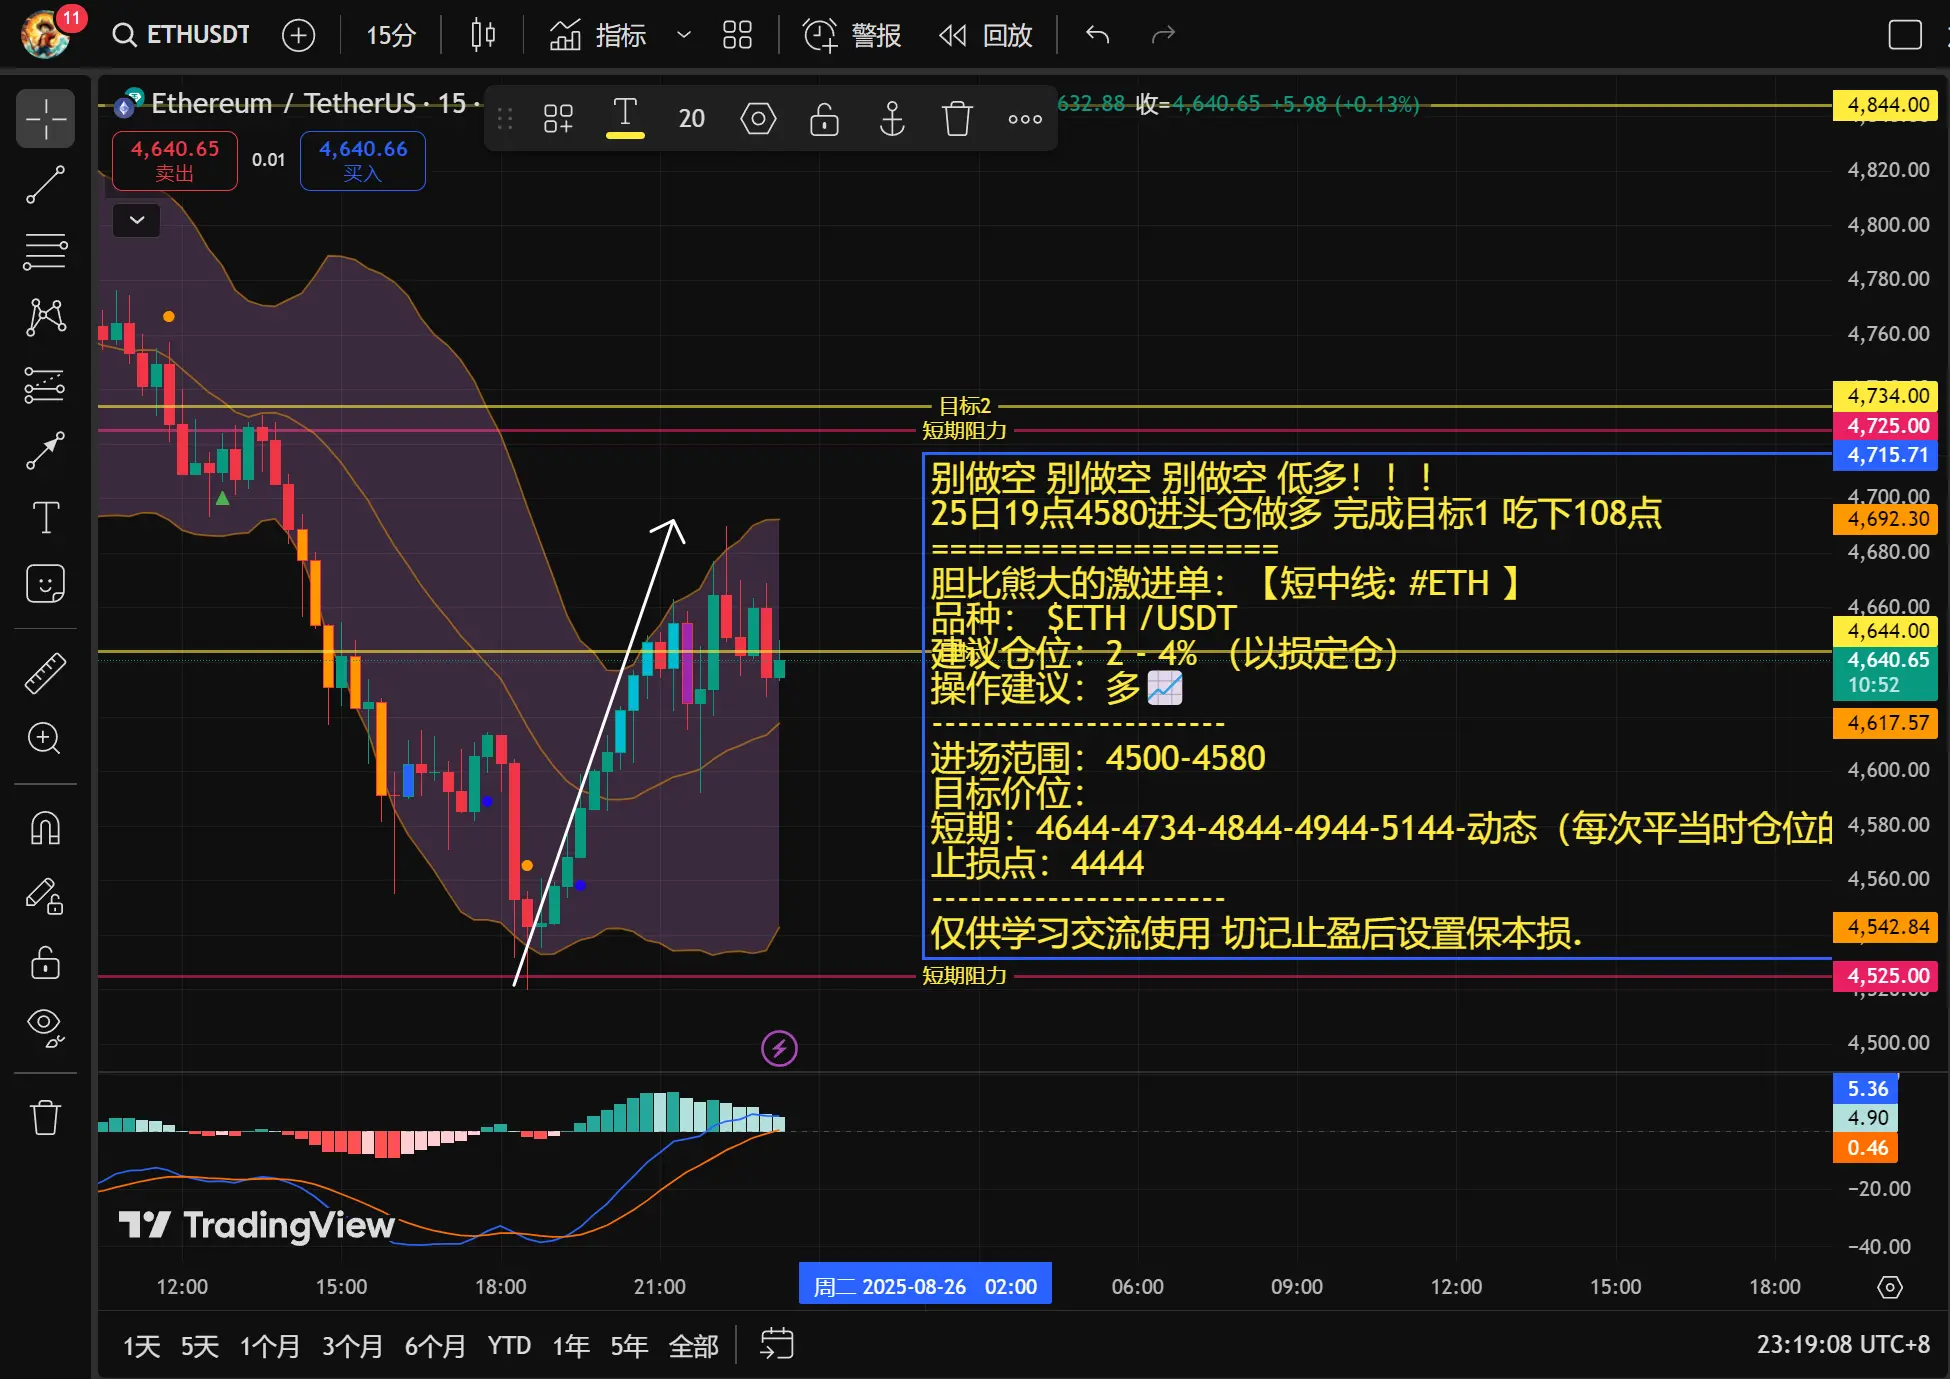The image size is (1950, 1379).
Task: Expand the indicator favorites dropdown arrow
Action: click(684, 35)
